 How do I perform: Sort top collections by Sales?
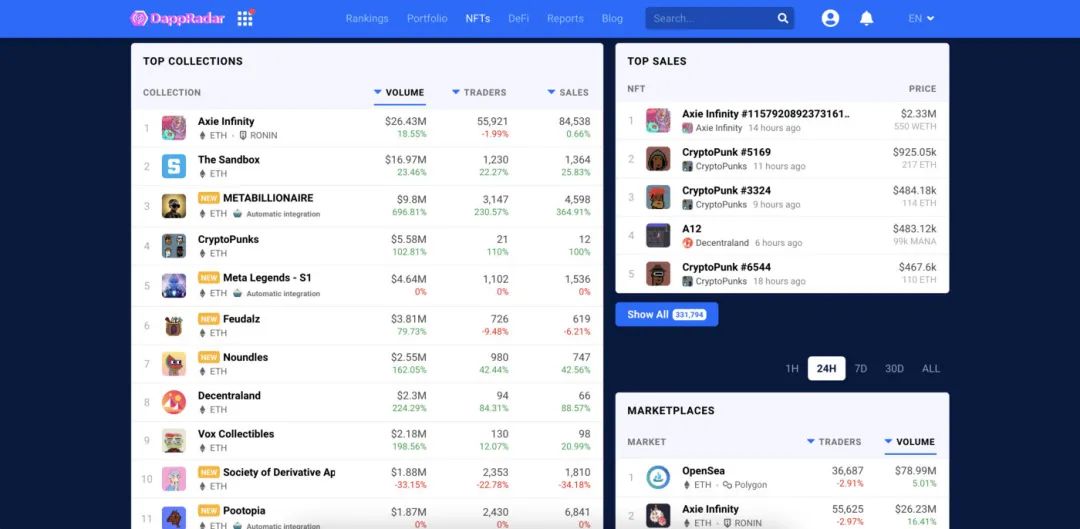[568, 92]
